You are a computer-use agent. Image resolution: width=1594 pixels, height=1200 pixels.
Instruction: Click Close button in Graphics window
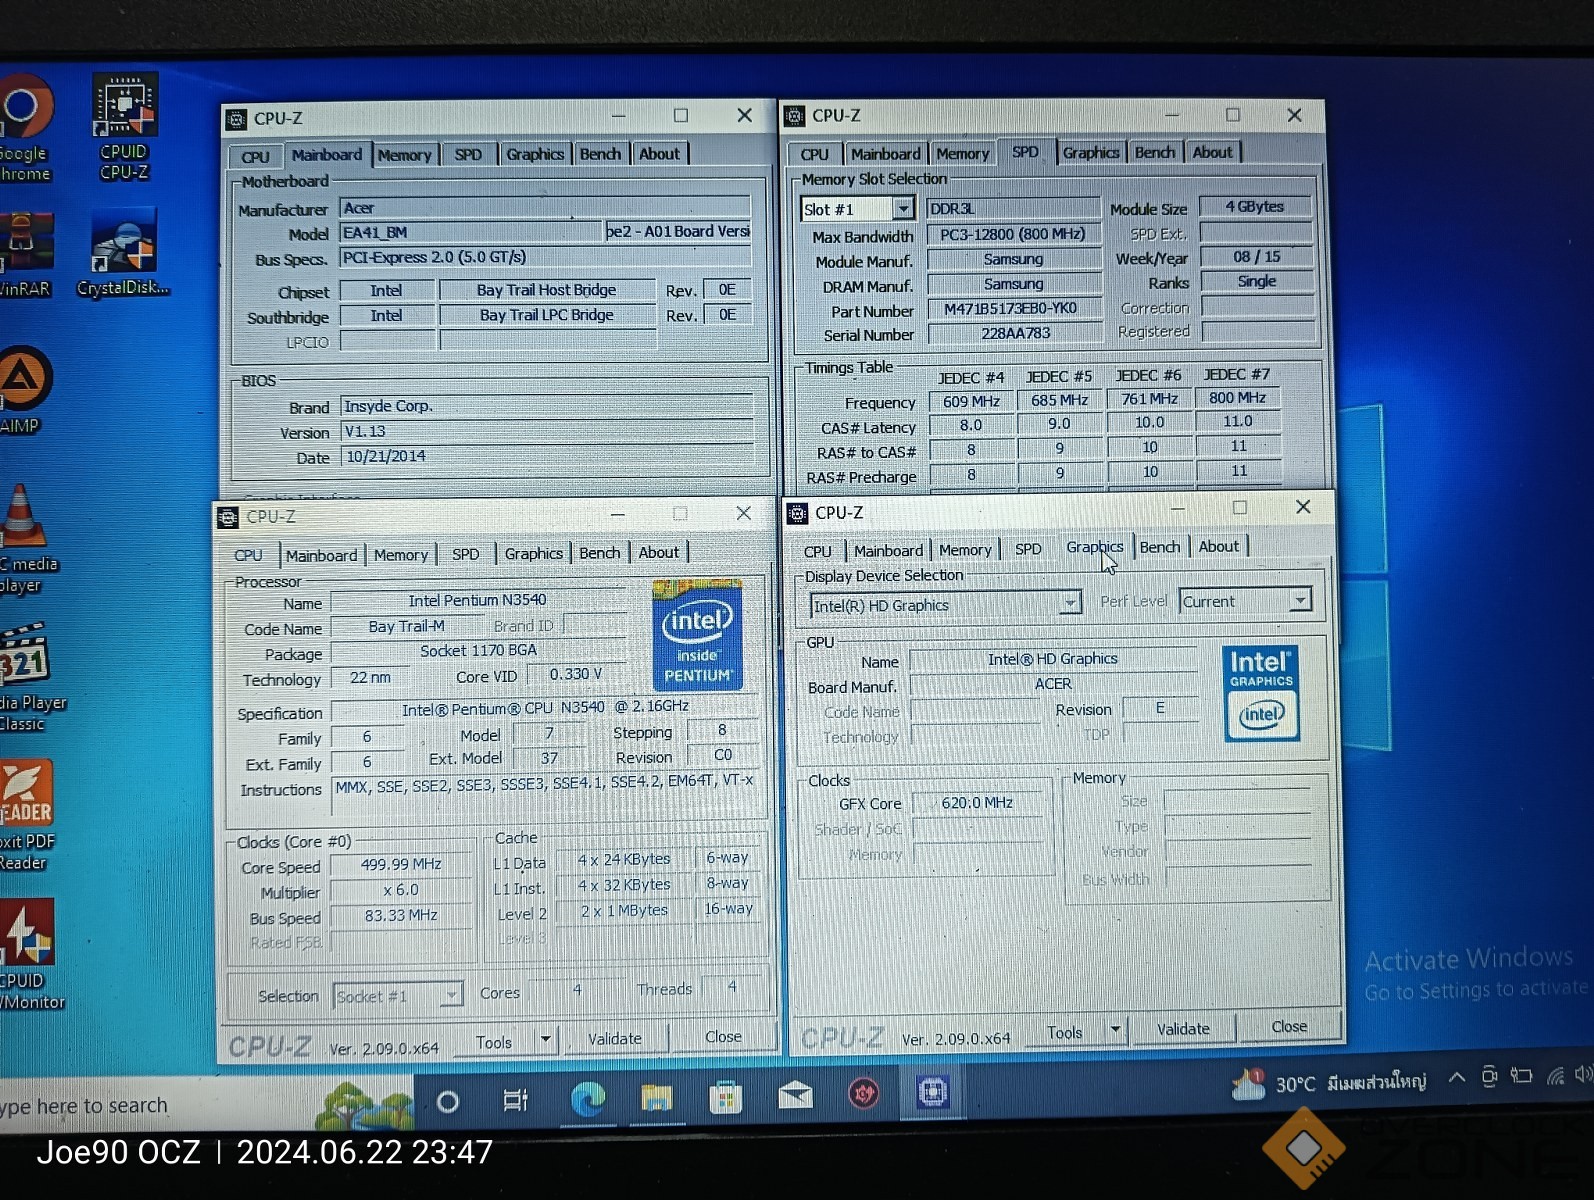pos(1289,1027)
